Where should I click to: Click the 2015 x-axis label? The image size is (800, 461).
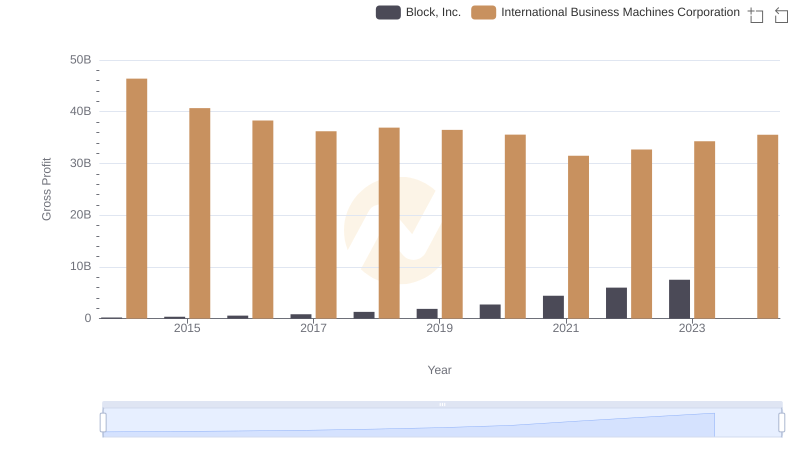[187, 328]
